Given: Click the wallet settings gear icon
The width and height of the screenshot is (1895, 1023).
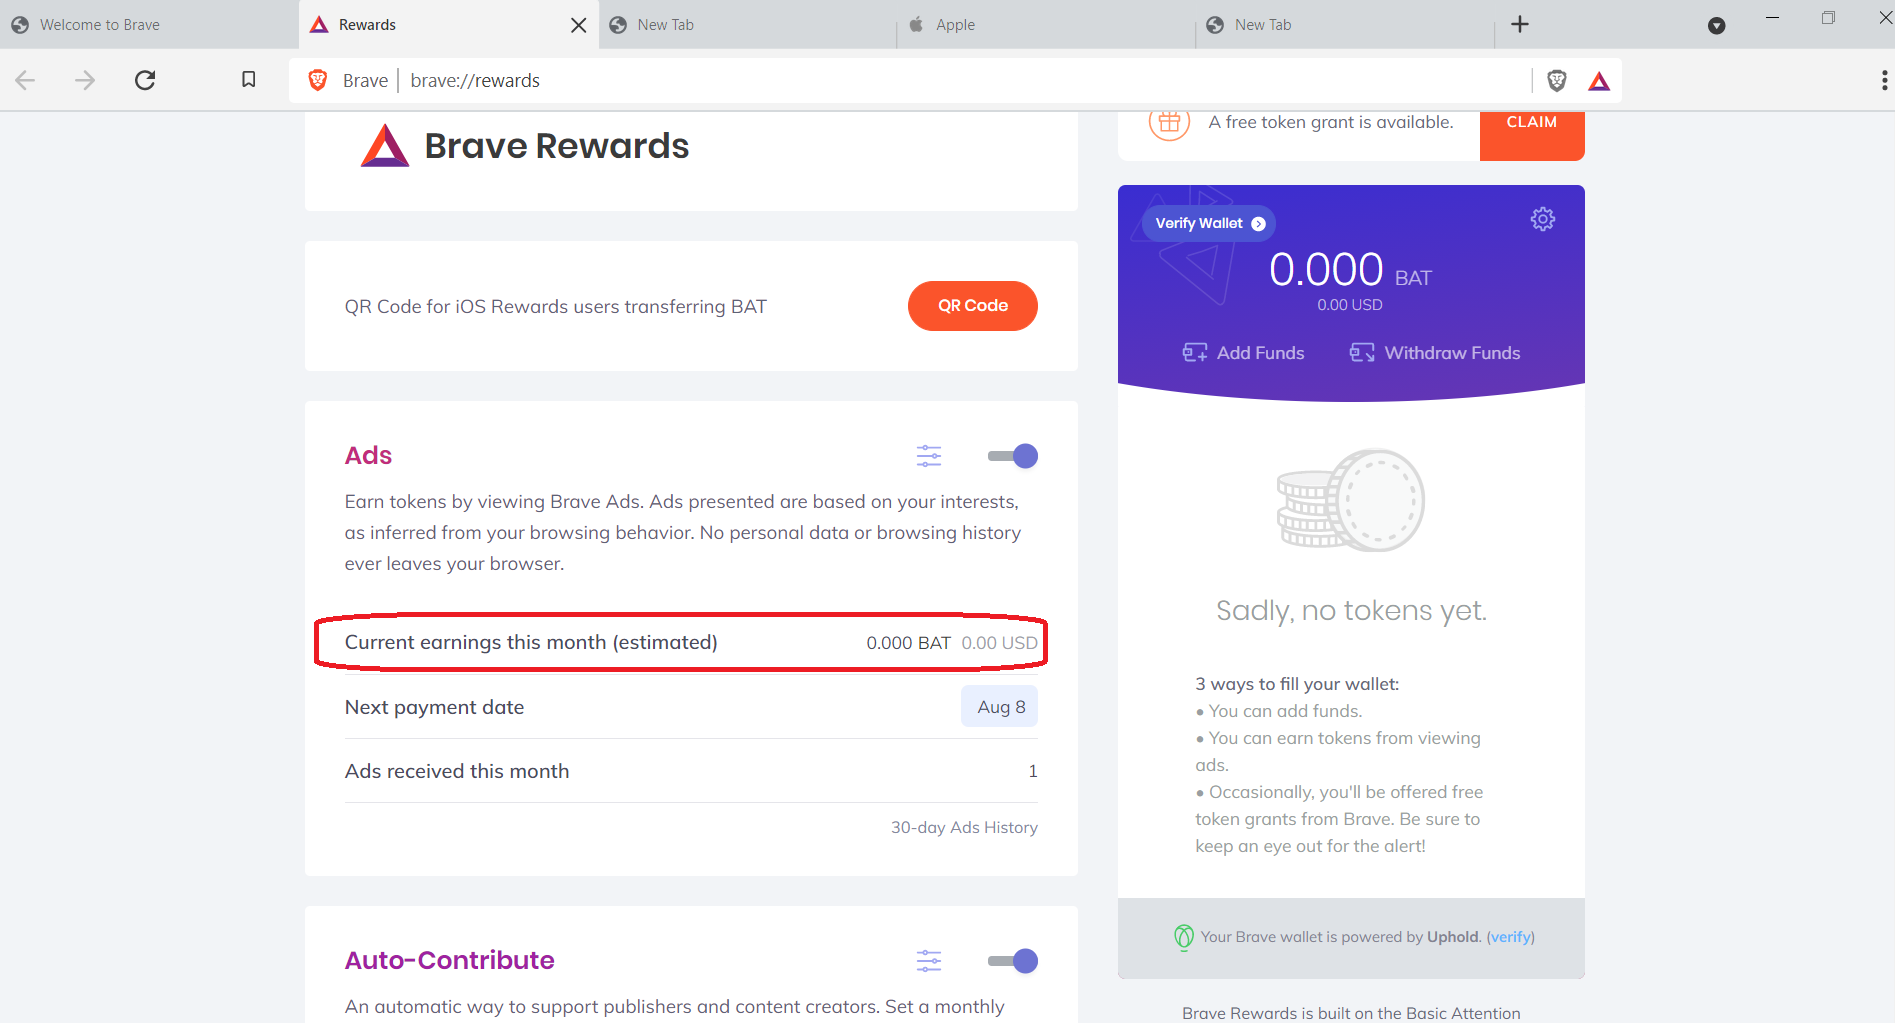Looking at the screenshot, I should pos(1543,218).
